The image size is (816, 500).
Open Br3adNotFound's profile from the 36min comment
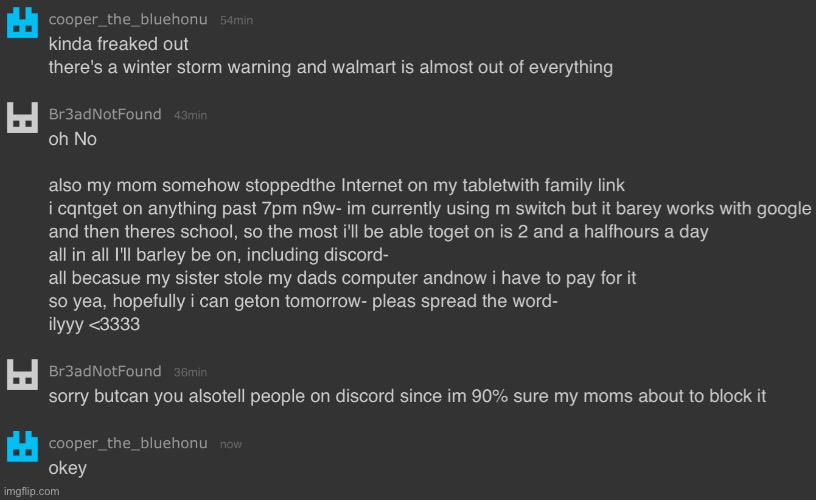coord(105,371)
